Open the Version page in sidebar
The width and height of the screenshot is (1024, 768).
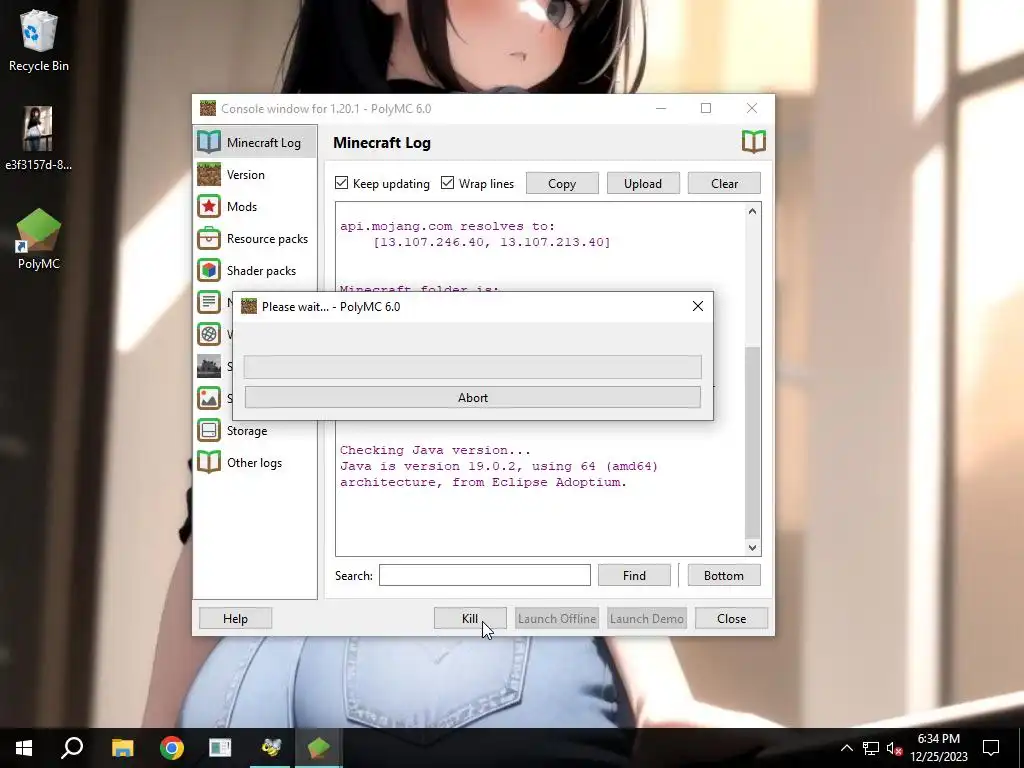255,174
